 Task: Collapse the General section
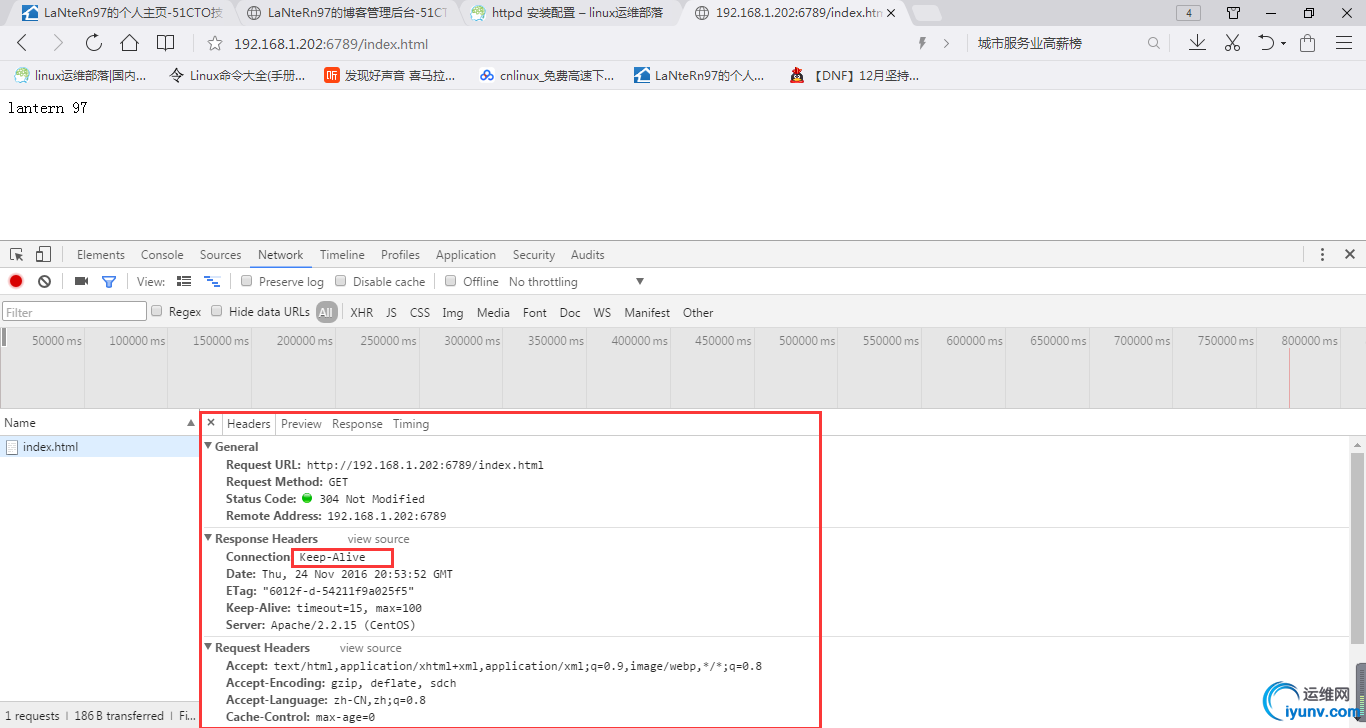click(209, 446)
